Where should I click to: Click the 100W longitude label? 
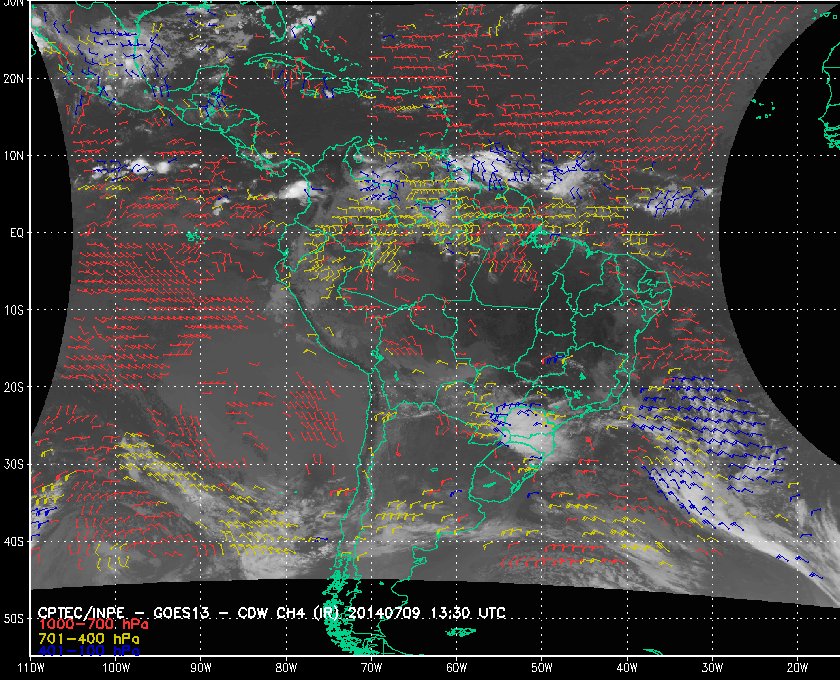tap(116, 668)
